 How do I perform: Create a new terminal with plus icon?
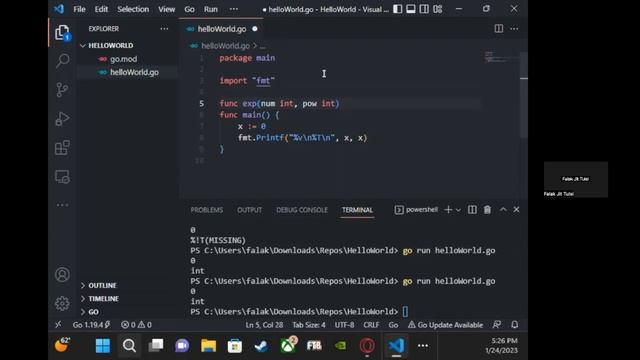tap(448, 210)
